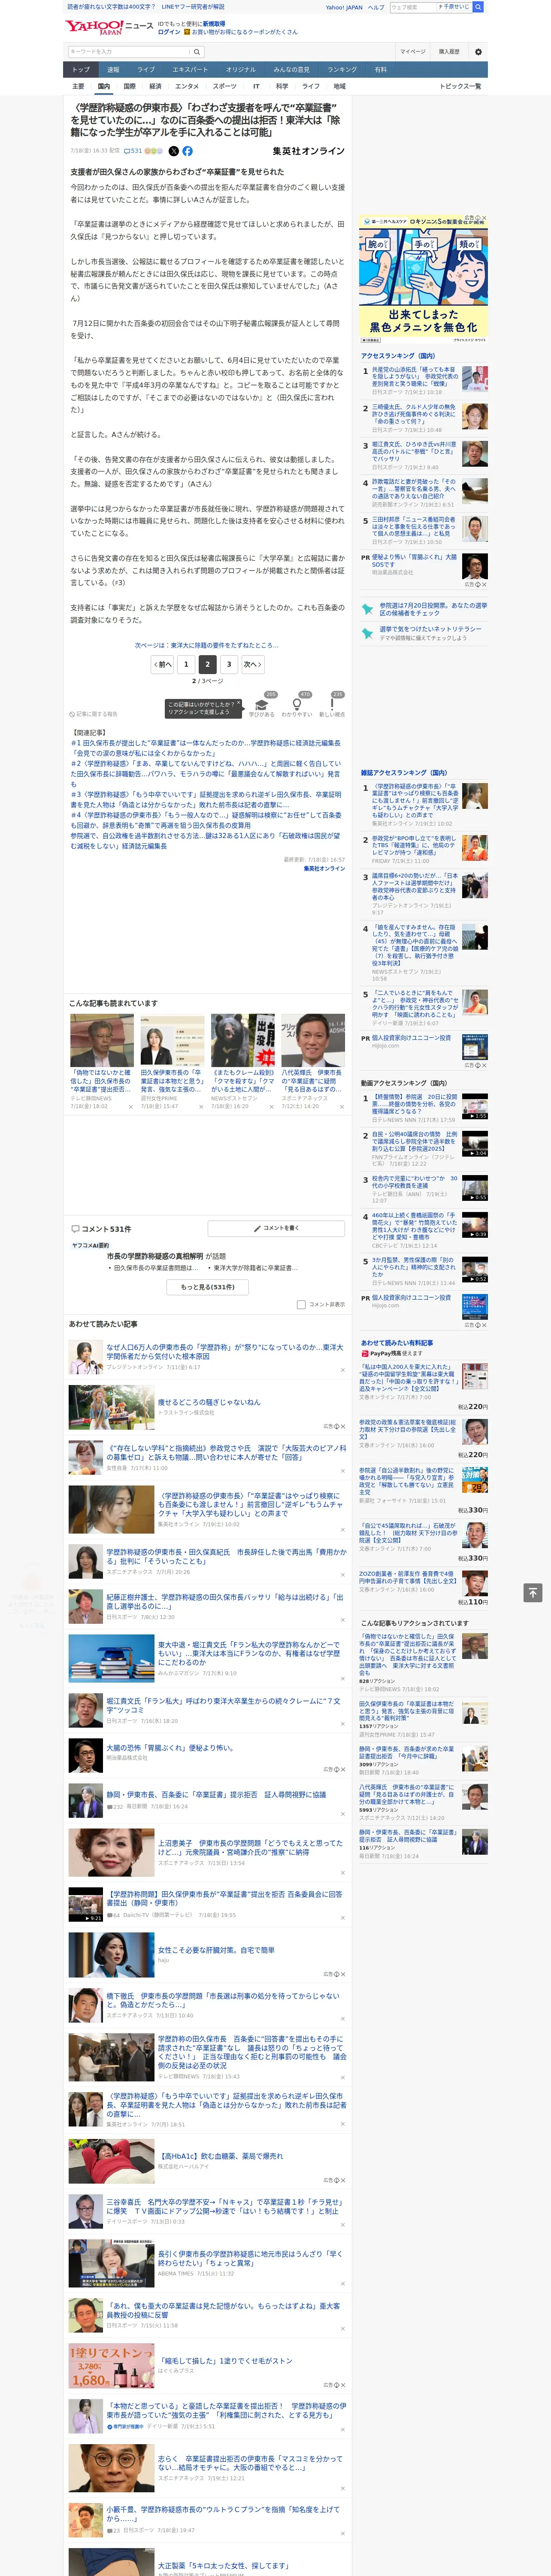This screenshot has width=551, height=2576.
Task: Click the マイページ link
Action: tap(412, 52)
